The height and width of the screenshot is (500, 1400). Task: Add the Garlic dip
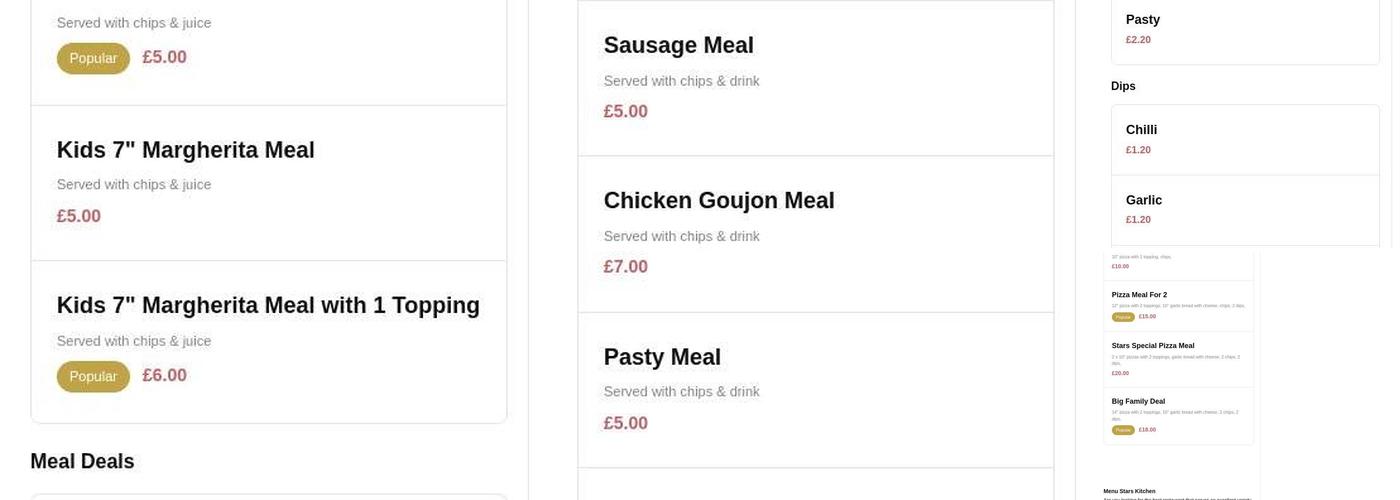pos(1143,200)
